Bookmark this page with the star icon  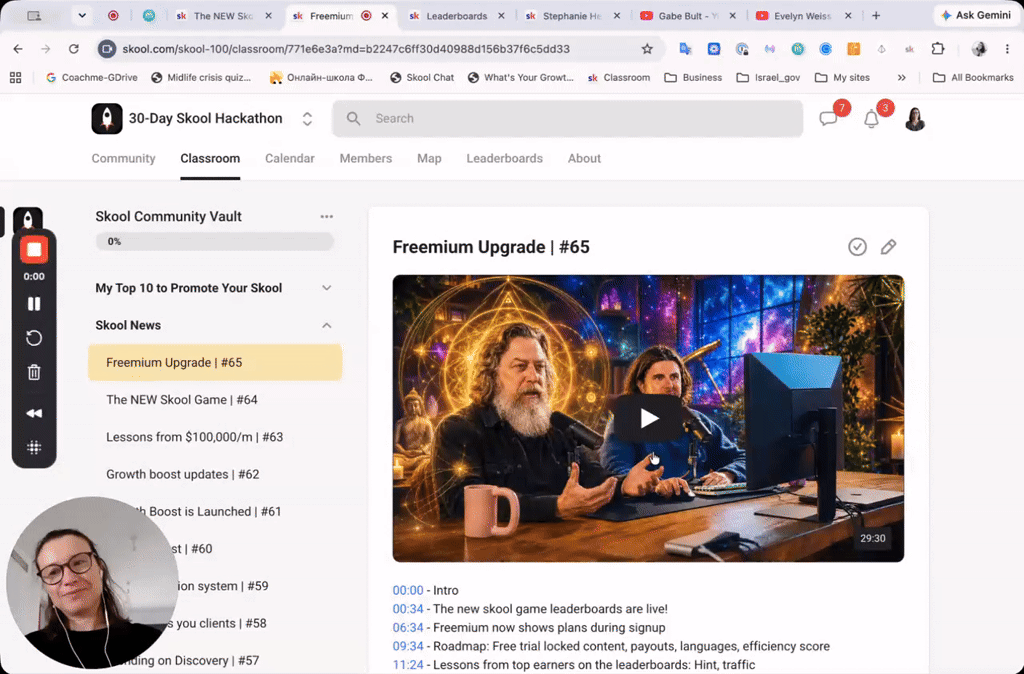pos(647,49)
